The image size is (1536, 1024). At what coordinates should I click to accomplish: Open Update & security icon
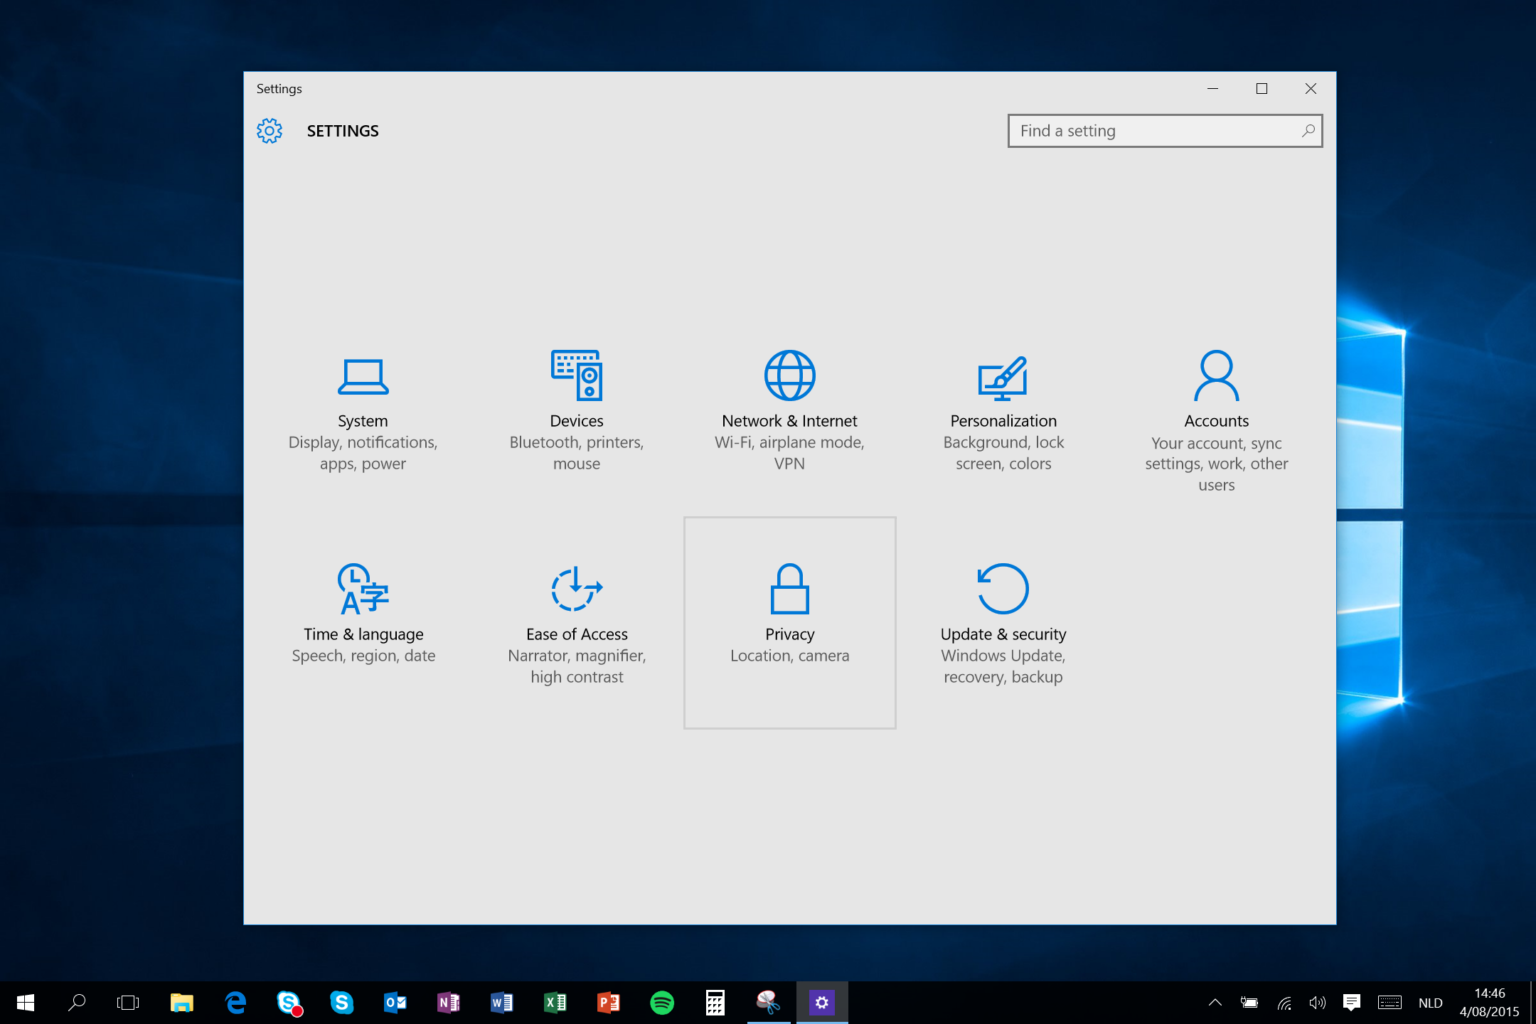[x=1003, y=589]
